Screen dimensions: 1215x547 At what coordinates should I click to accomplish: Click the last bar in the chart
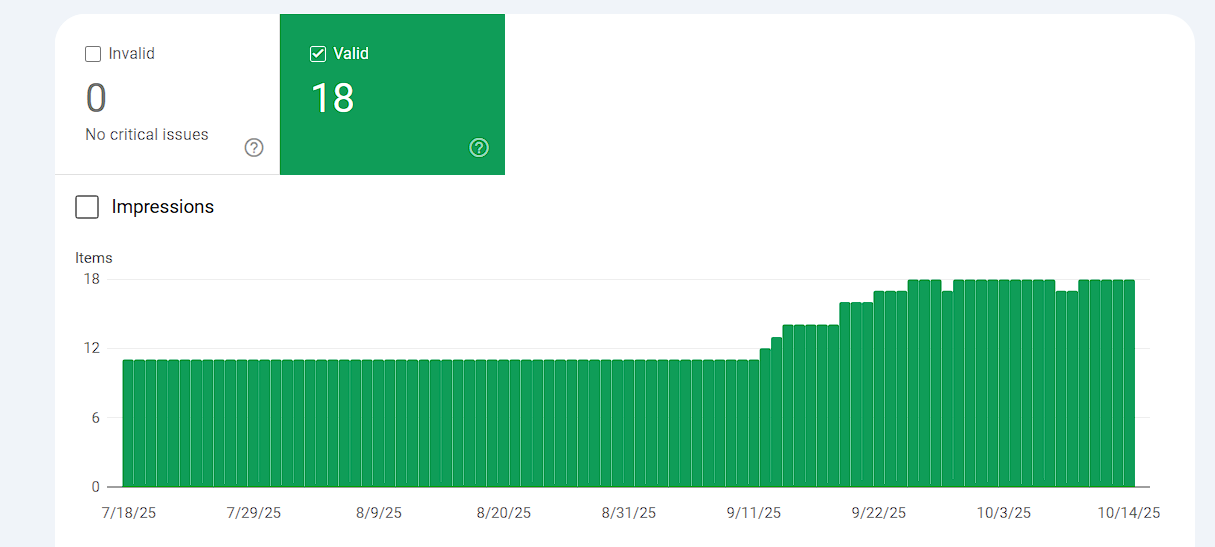point(1130,383)
